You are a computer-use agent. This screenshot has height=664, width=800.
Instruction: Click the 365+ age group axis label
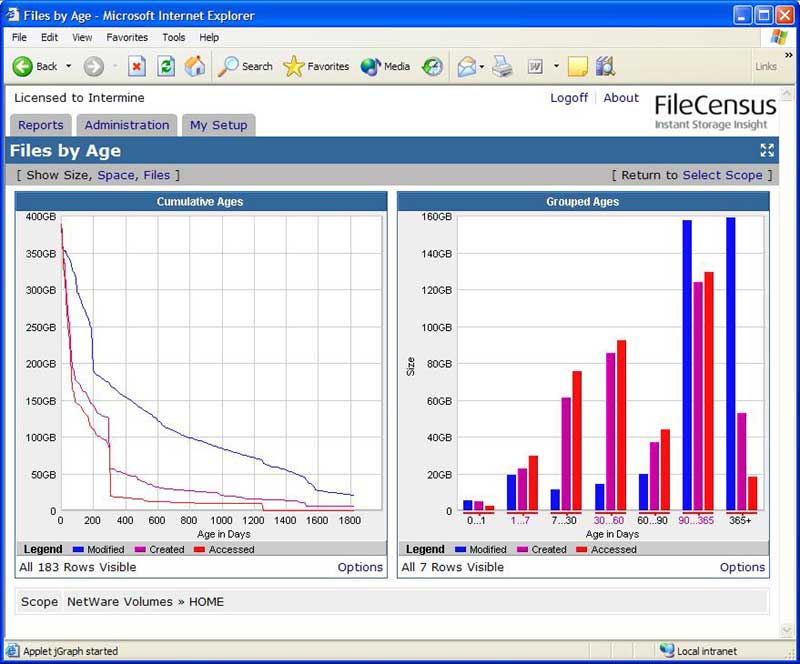click(740, 520)
